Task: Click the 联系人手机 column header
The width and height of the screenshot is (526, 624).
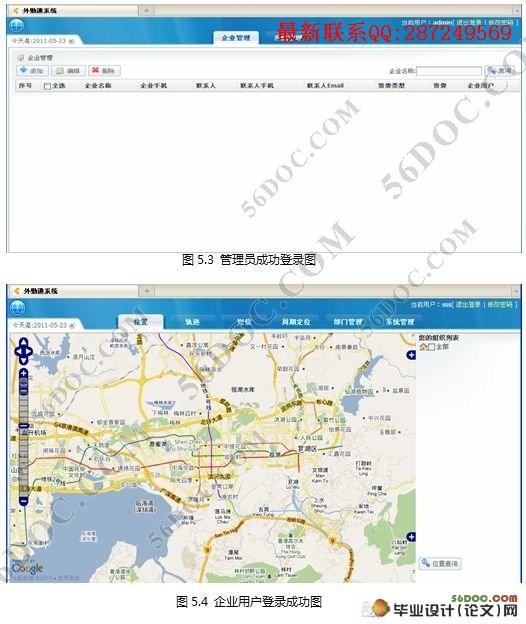Action: tap(257, 86)
